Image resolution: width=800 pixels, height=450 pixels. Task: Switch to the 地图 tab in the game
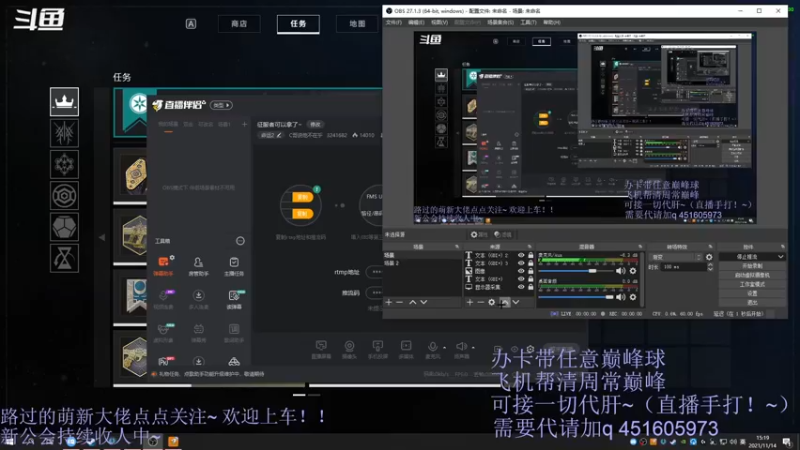click(357, 23)
